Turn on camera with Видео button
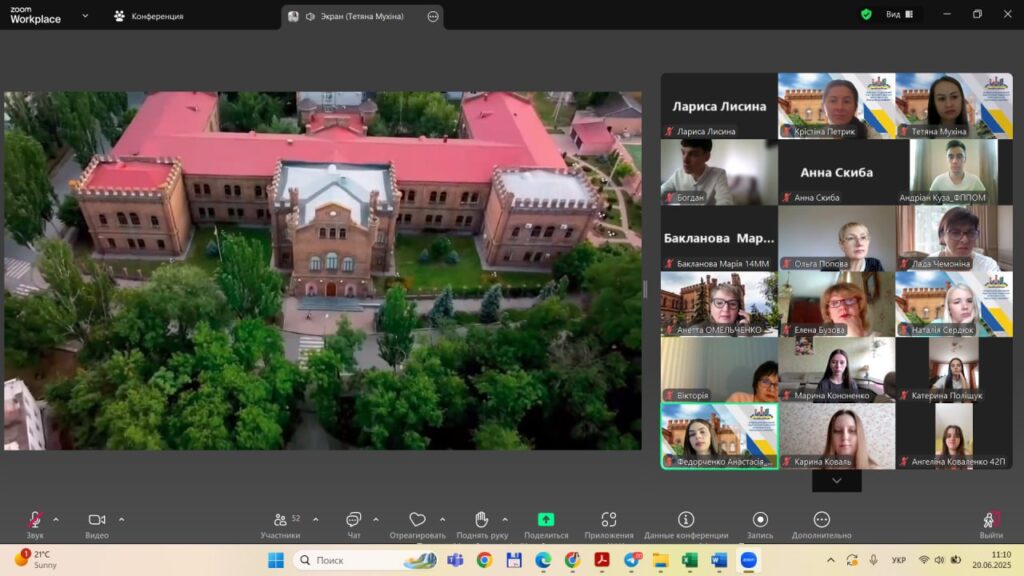The image size is (1024, 576). (97, 520)
